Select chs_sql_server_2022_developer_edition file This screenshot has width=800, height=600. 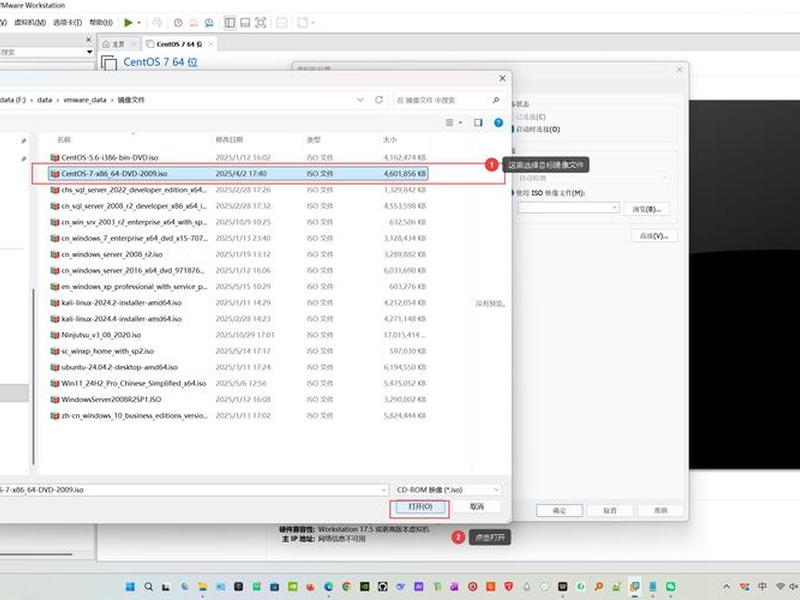[238, 190]
